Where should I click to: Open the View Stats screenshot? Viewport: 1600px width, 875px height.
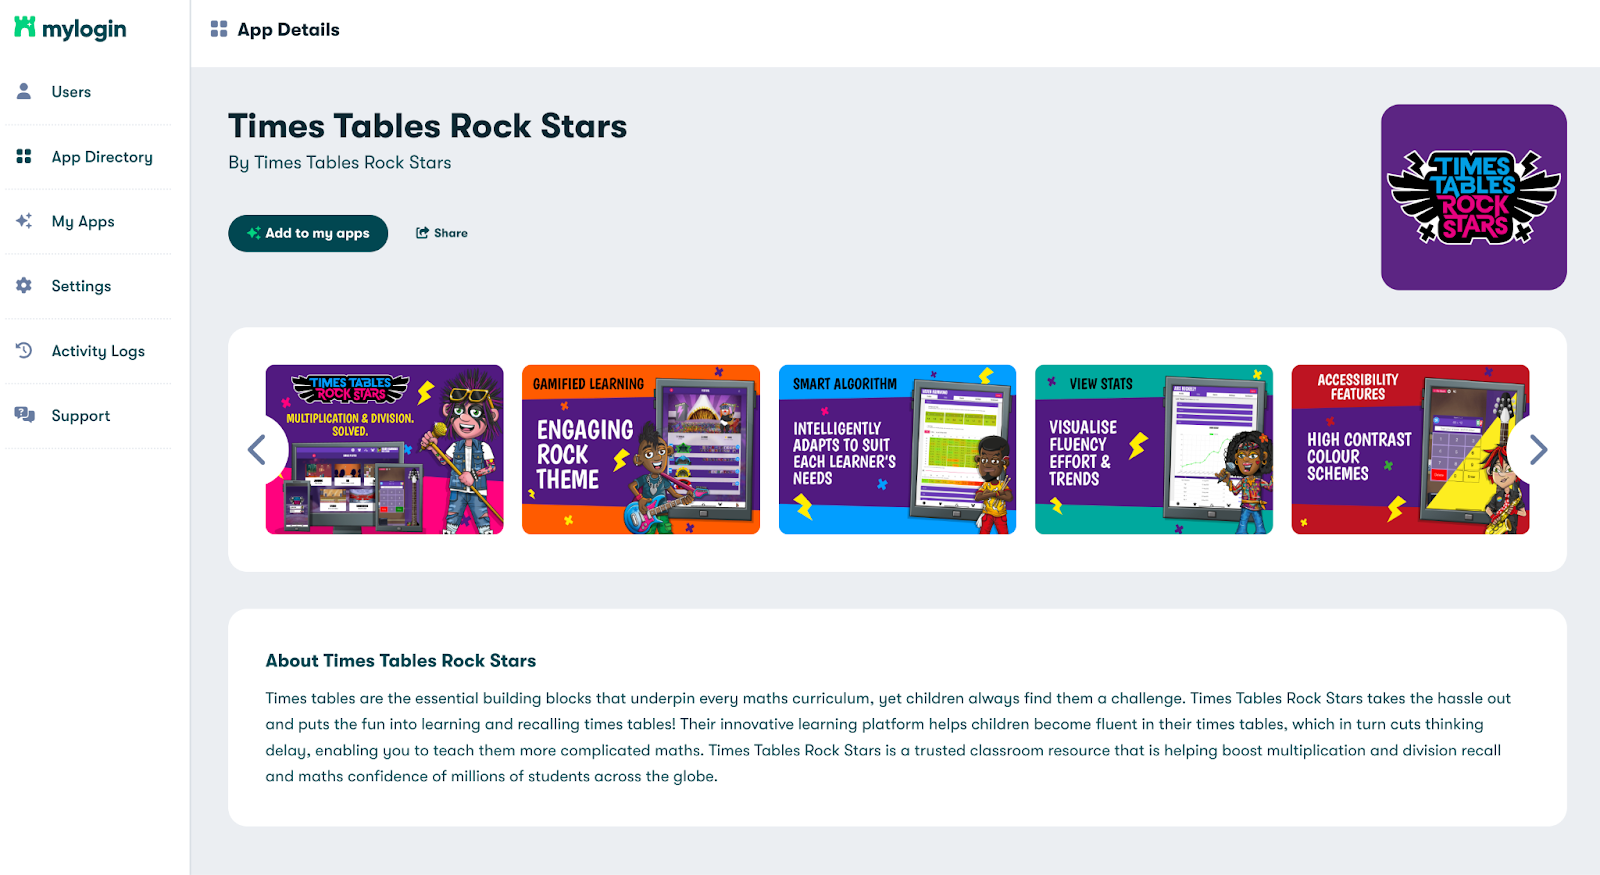click(1154, 449)
